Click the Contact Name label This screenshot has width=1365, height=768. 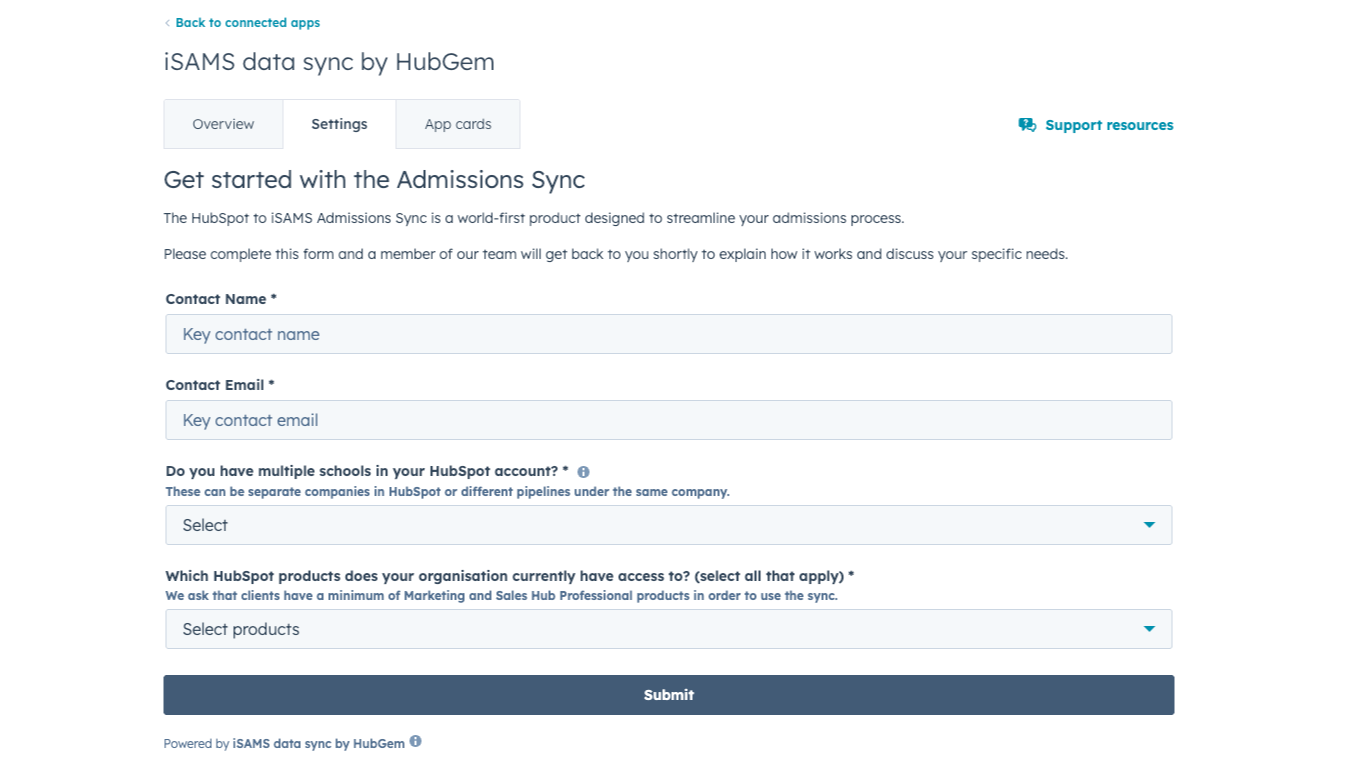[221, 299]
